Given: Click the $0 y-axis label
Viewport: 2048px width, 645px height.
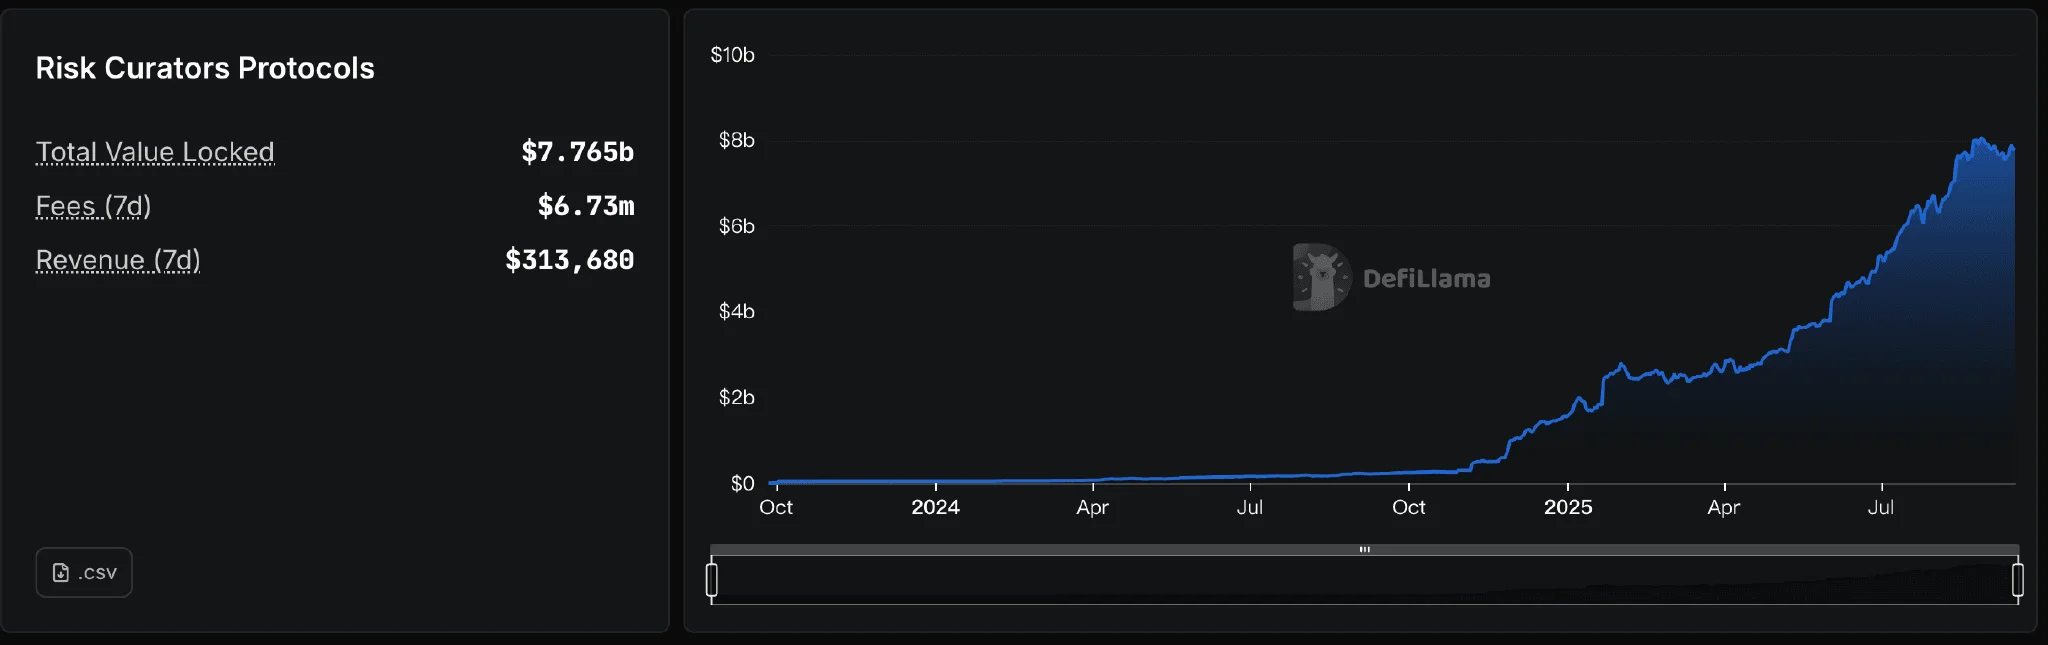Looking at the screenshot, I should click(x=742, y=484).
